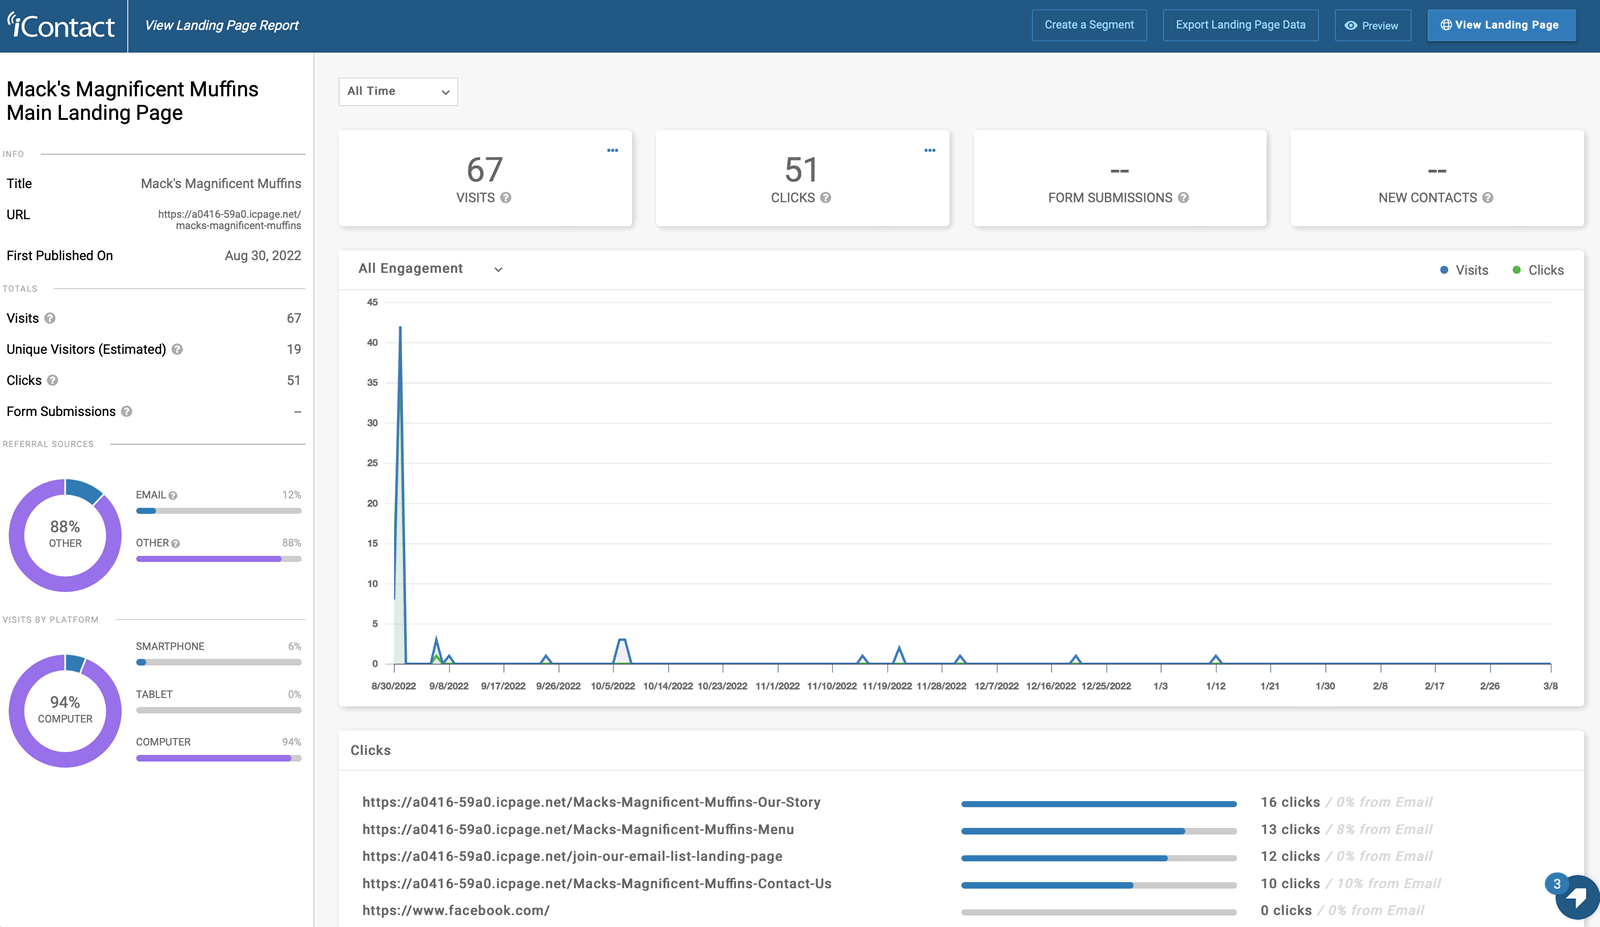Open the Clicks card three-dot menu

[x=930, y=150]
